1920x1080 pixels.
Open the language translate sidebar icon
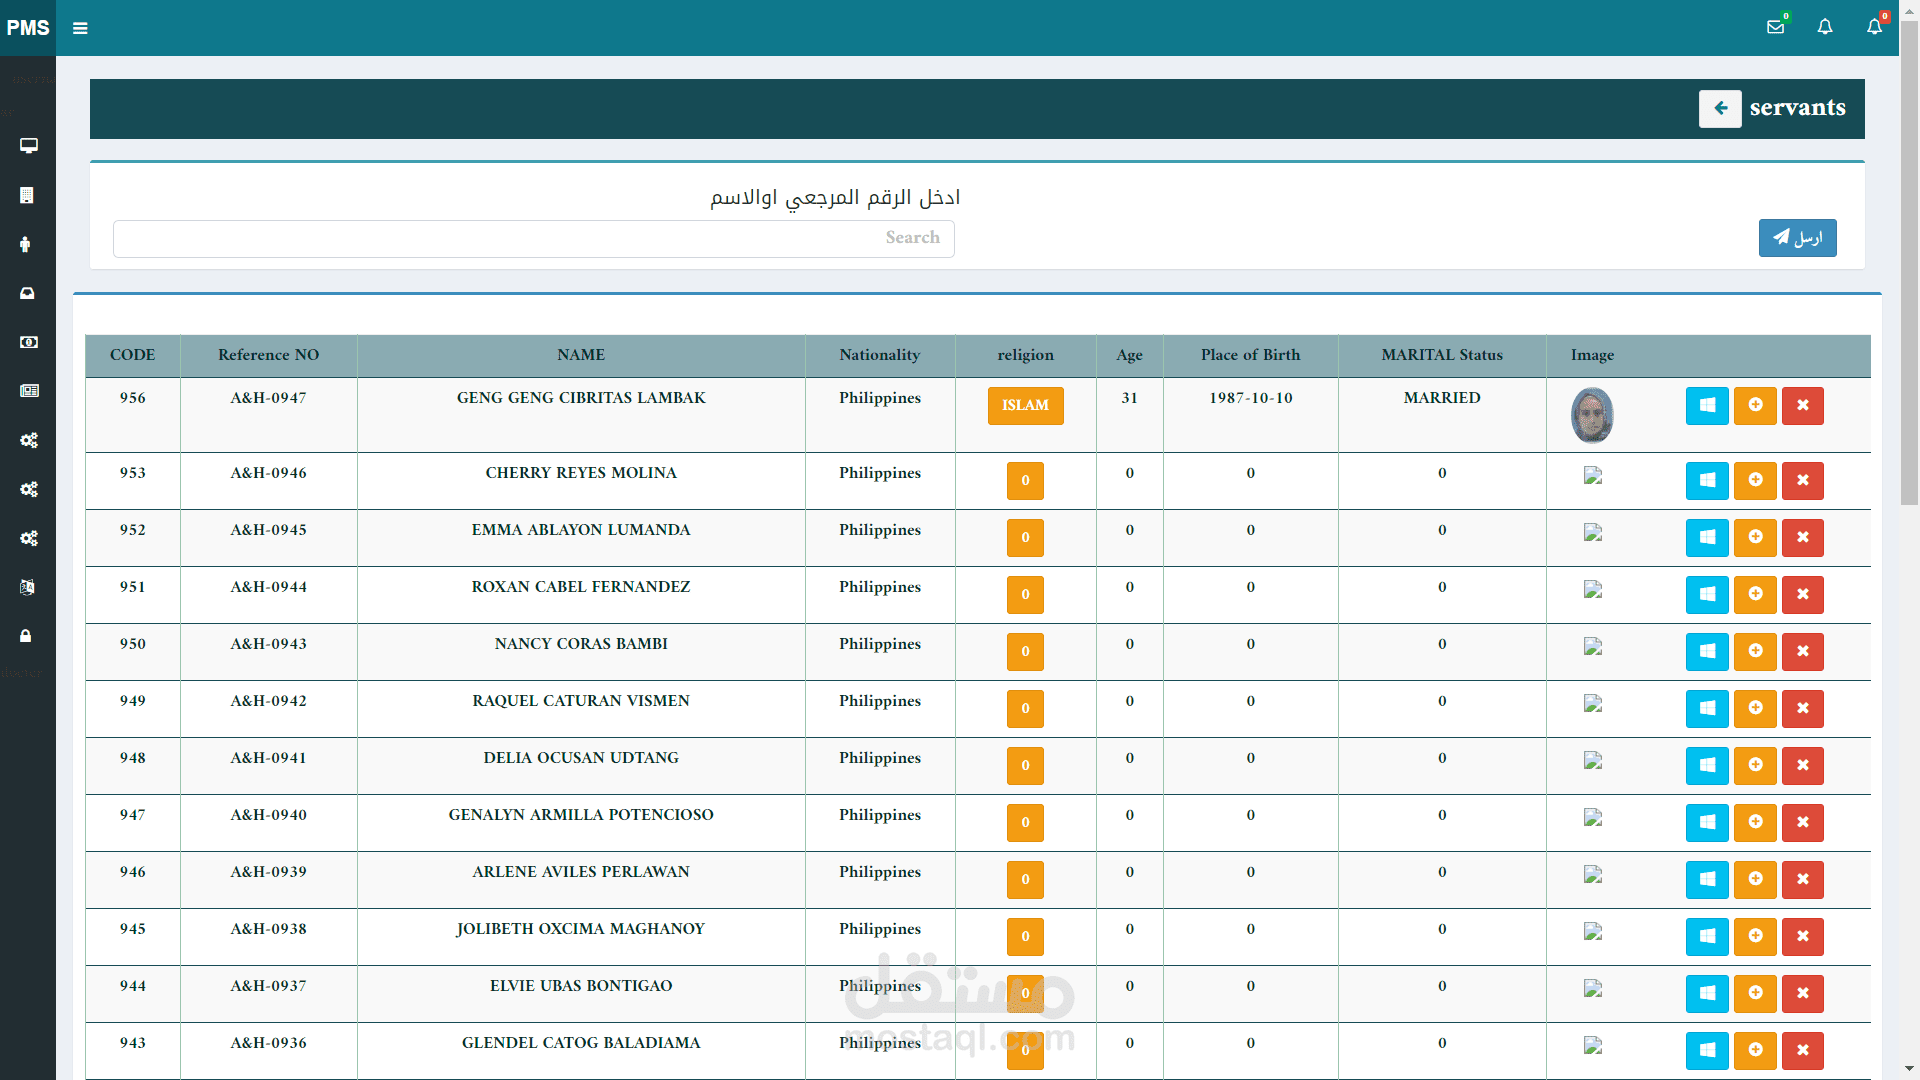tap(27, 587)
